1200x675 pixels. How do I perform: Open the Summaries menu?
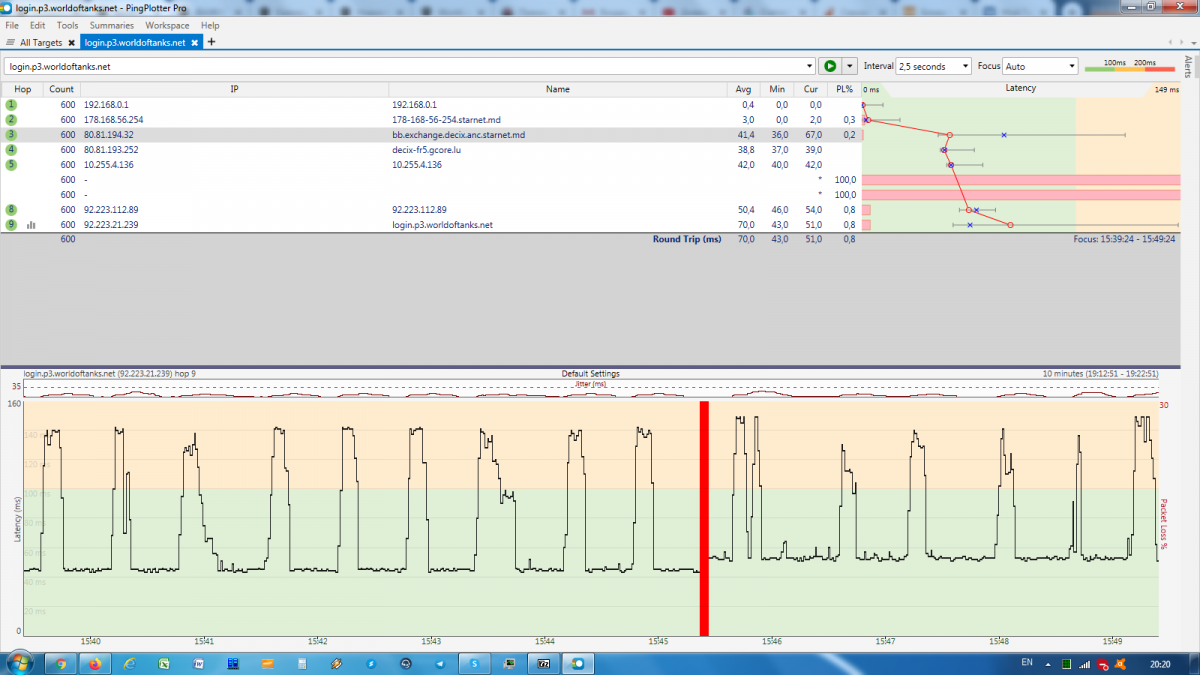click(x=111, y=25)
